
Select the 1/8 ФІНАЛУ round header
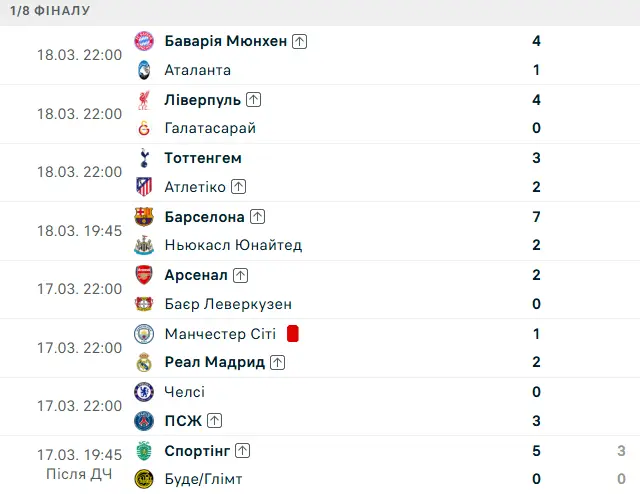coord(50,11)
